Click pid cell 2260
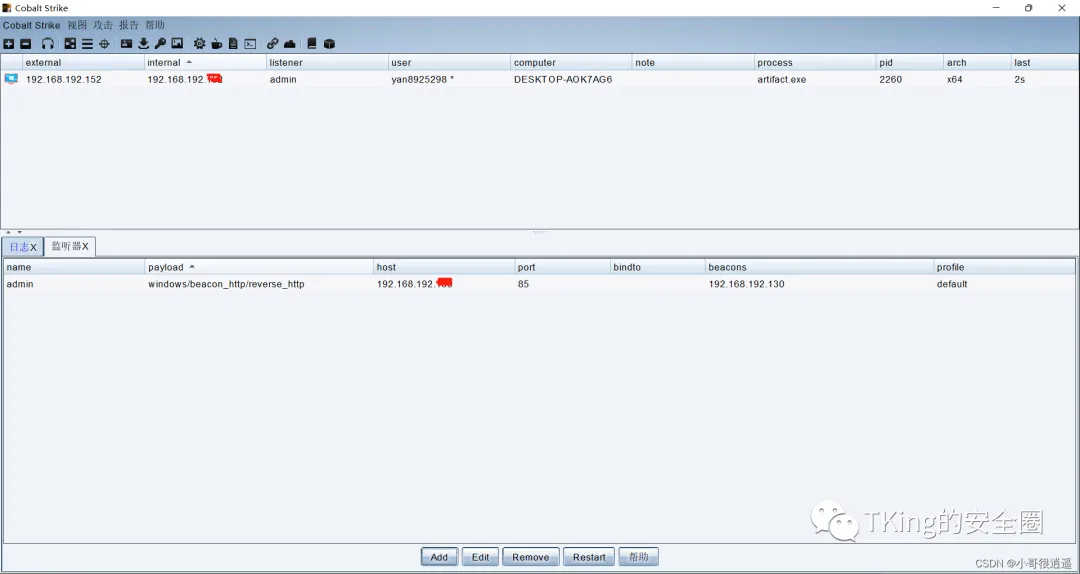The image size is (1080, 574). (891, 79)
